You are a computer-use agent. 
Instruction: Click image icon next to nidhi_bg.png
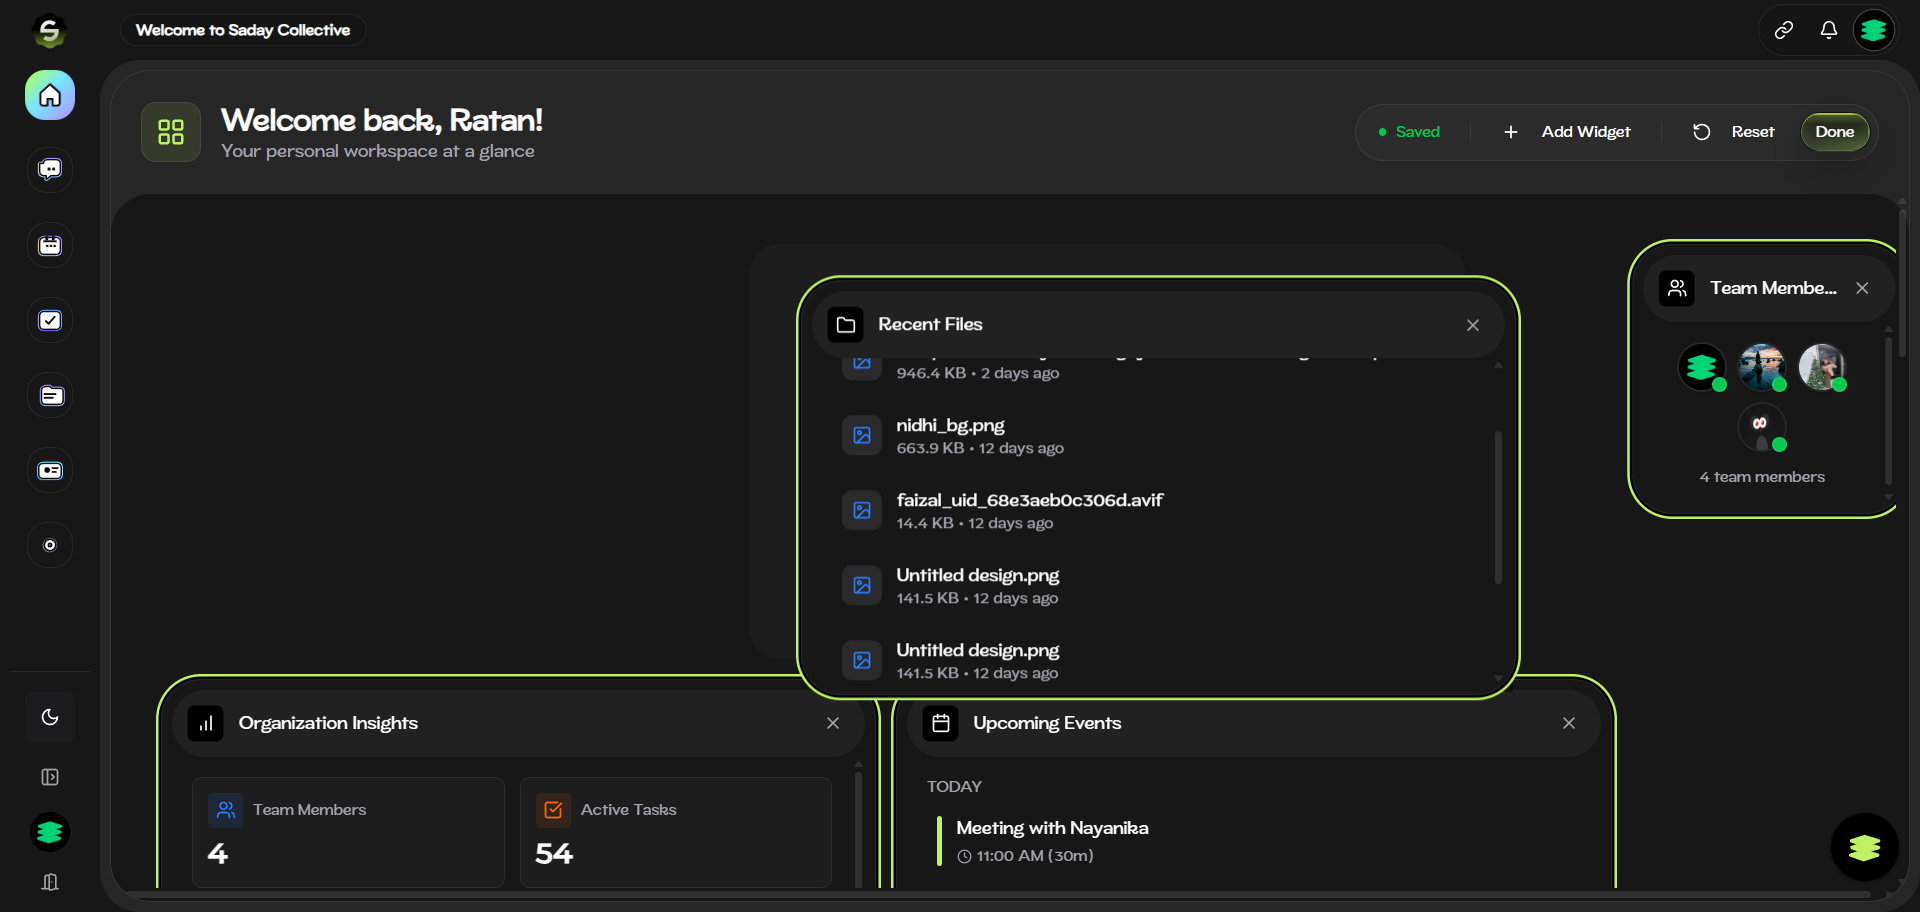pyautogui.click(x=862, y=436)
